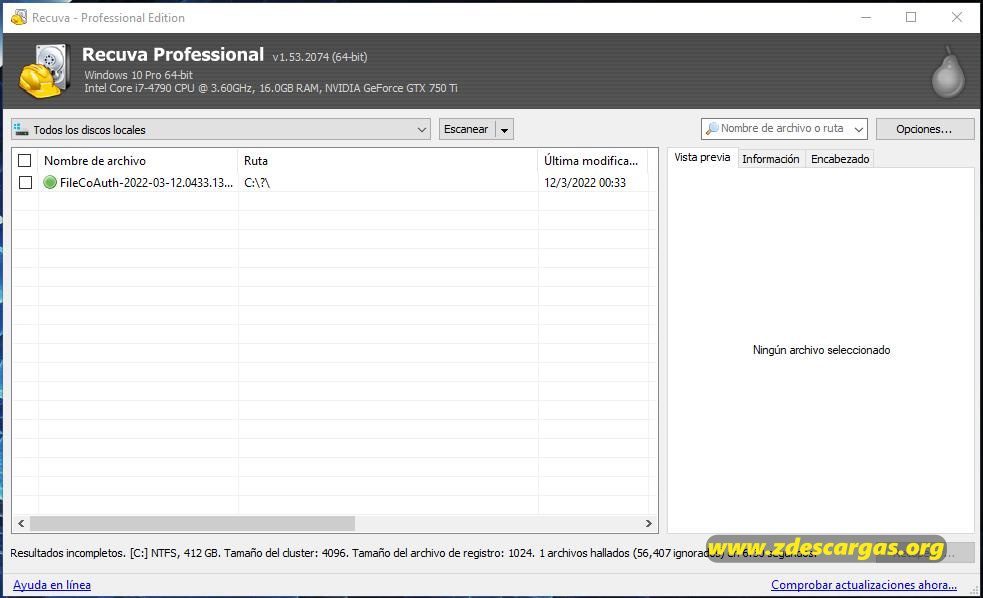Minimize the Recuva window
This screenshot has height=598, width=983.
click(x=866, y=18)
